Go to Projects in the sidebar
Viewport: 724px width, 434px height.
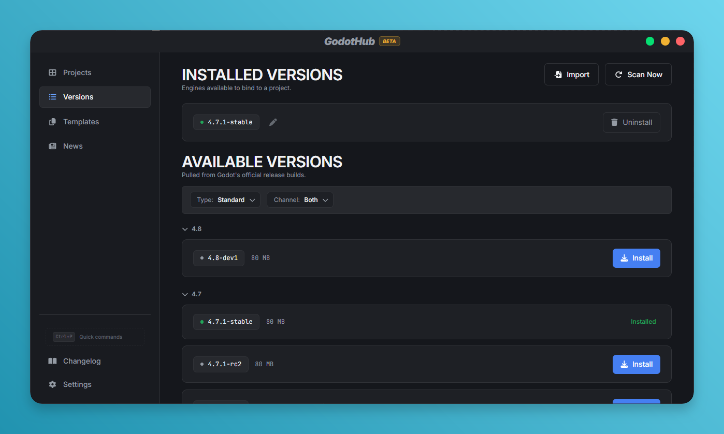[95, 72]
